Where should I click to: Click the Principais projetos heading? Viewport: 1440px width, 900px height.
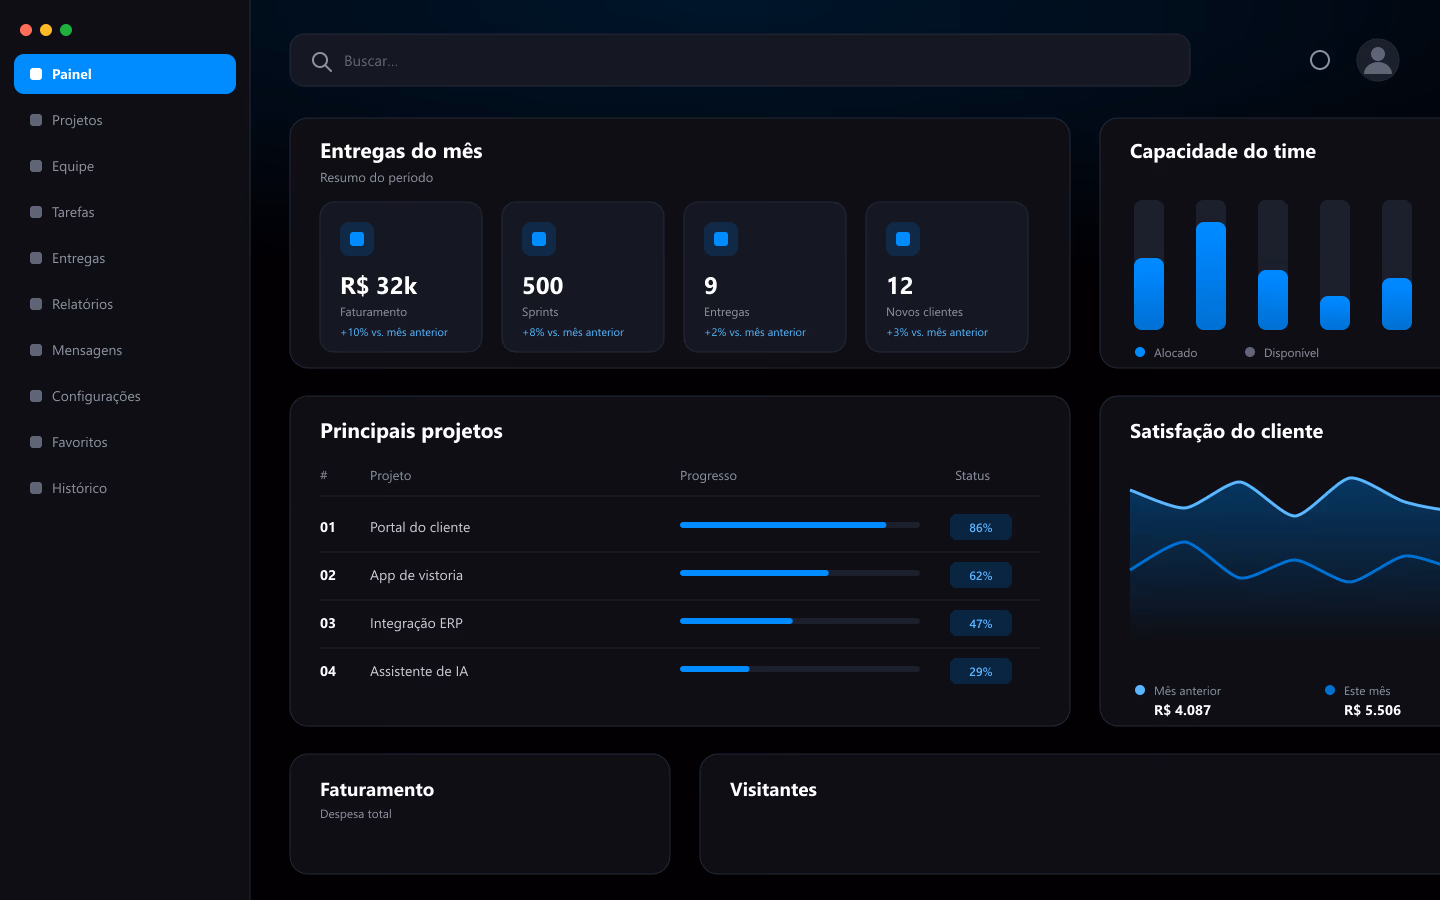(411, 431)
